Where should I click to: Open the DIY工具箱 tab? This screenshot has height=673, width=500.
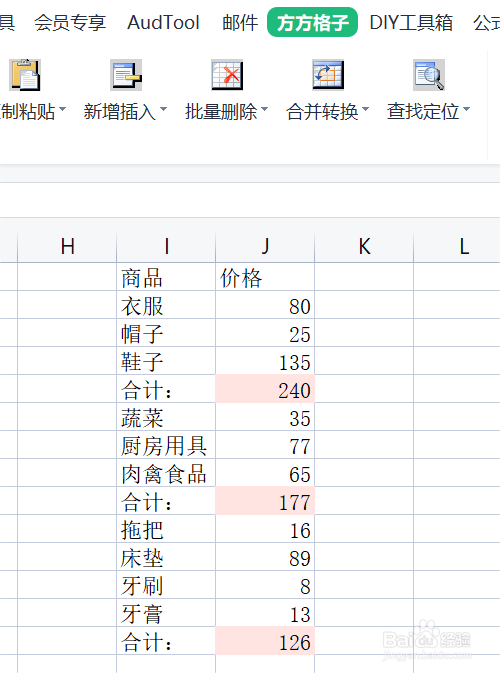[411, 22]
